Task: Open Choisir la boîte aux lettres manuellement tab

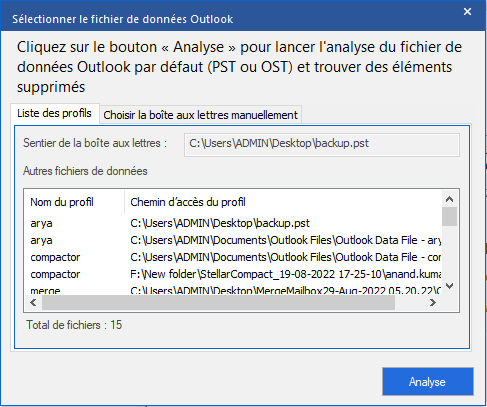Action: 200,115
